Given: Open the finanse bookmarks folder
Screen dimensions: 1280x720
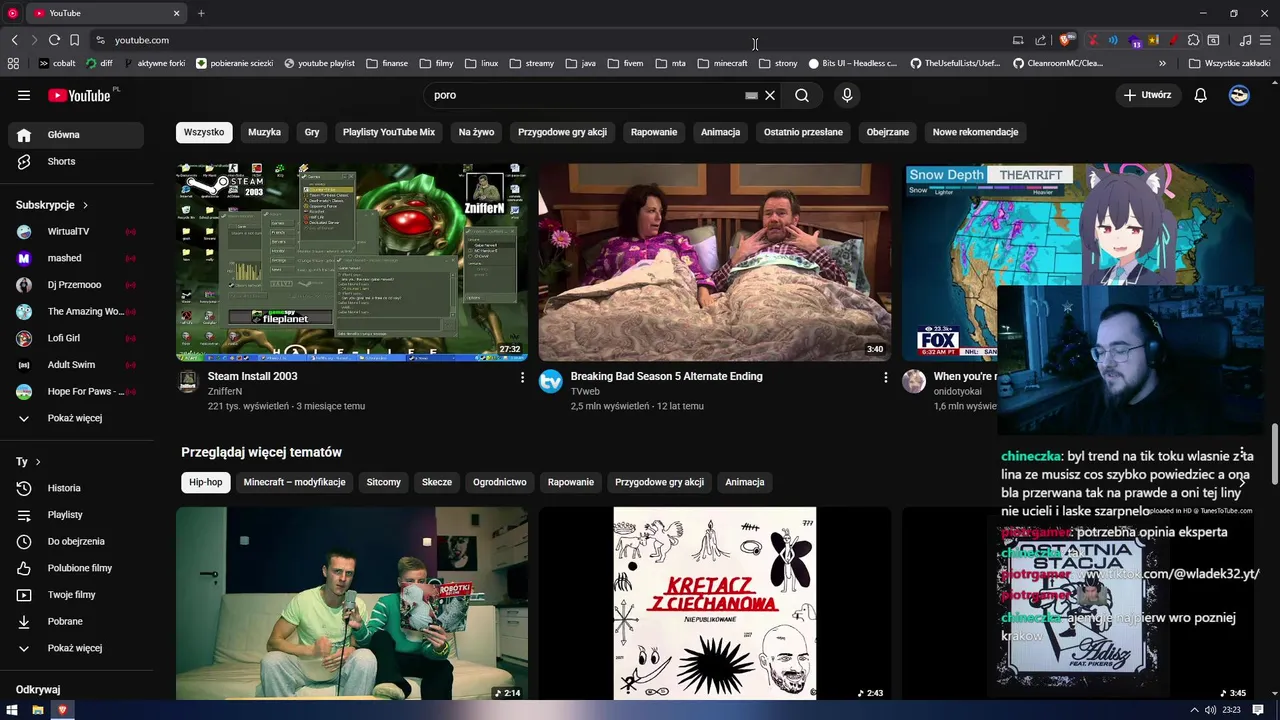Looking at the screenshot, I should [x=387, y=63].
